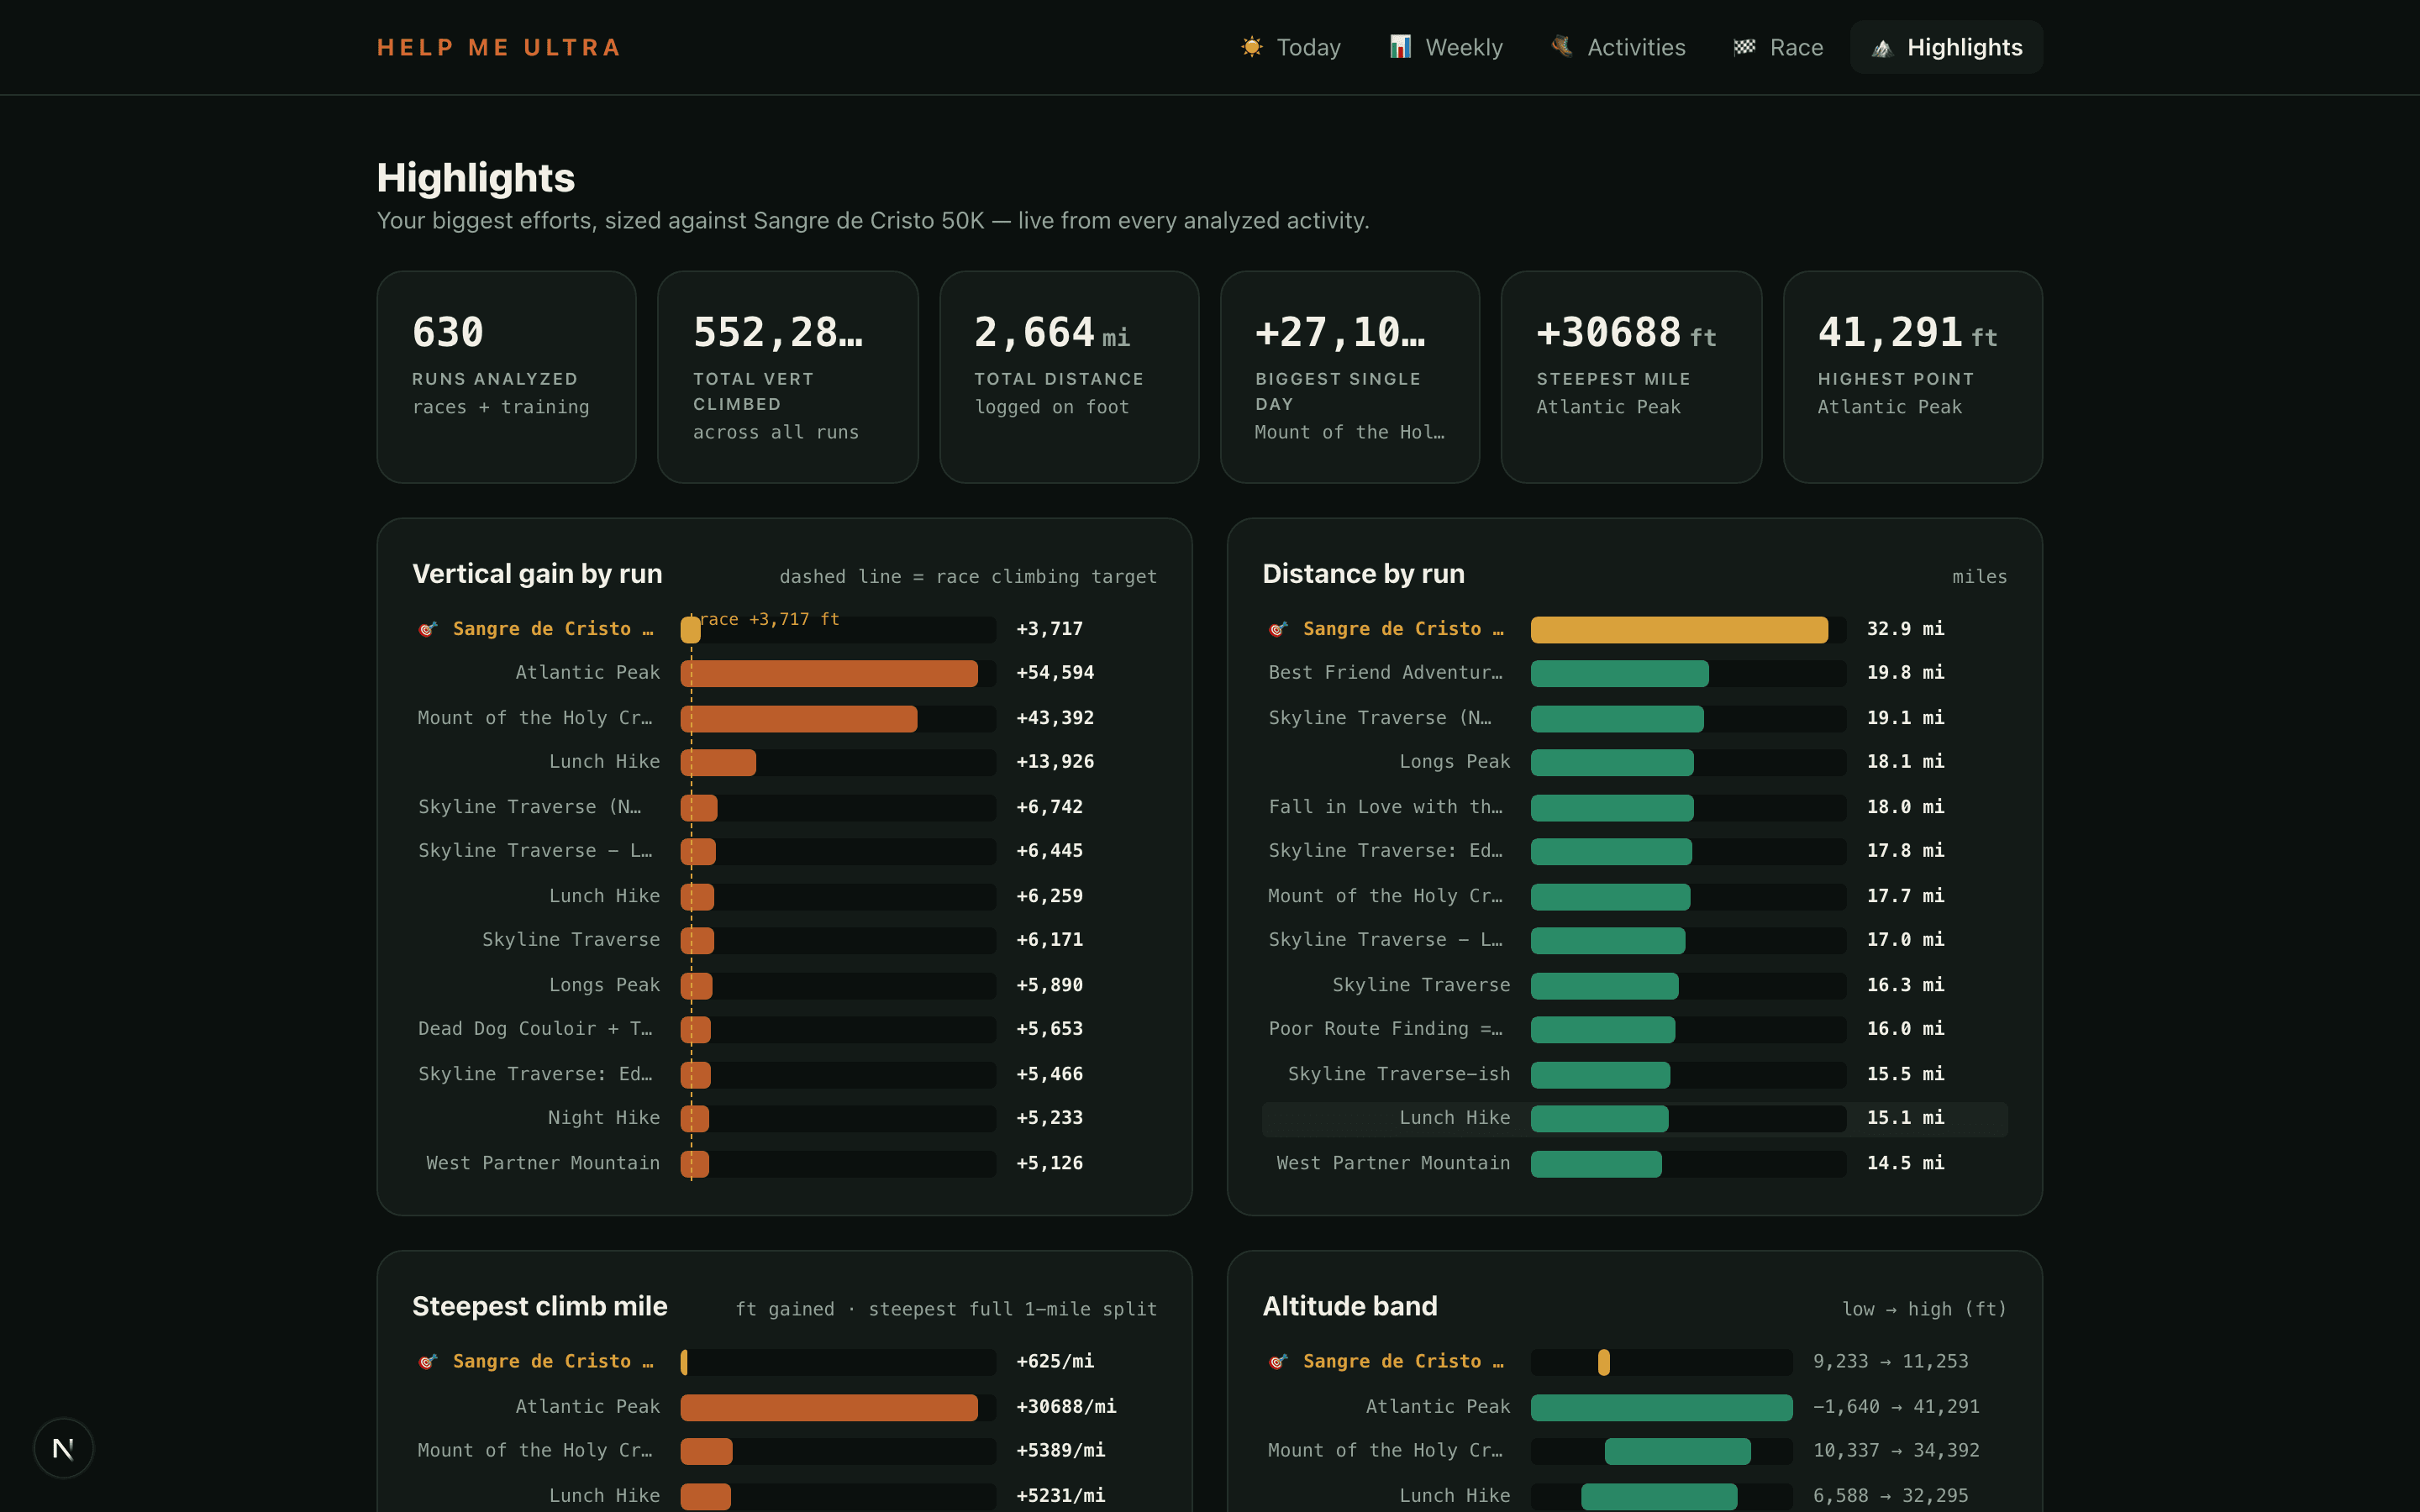Select West Partner Mountain 14.5 mi row
The image size is (2420, 1512).
pyautogui.click(x=1634, y=1163)
